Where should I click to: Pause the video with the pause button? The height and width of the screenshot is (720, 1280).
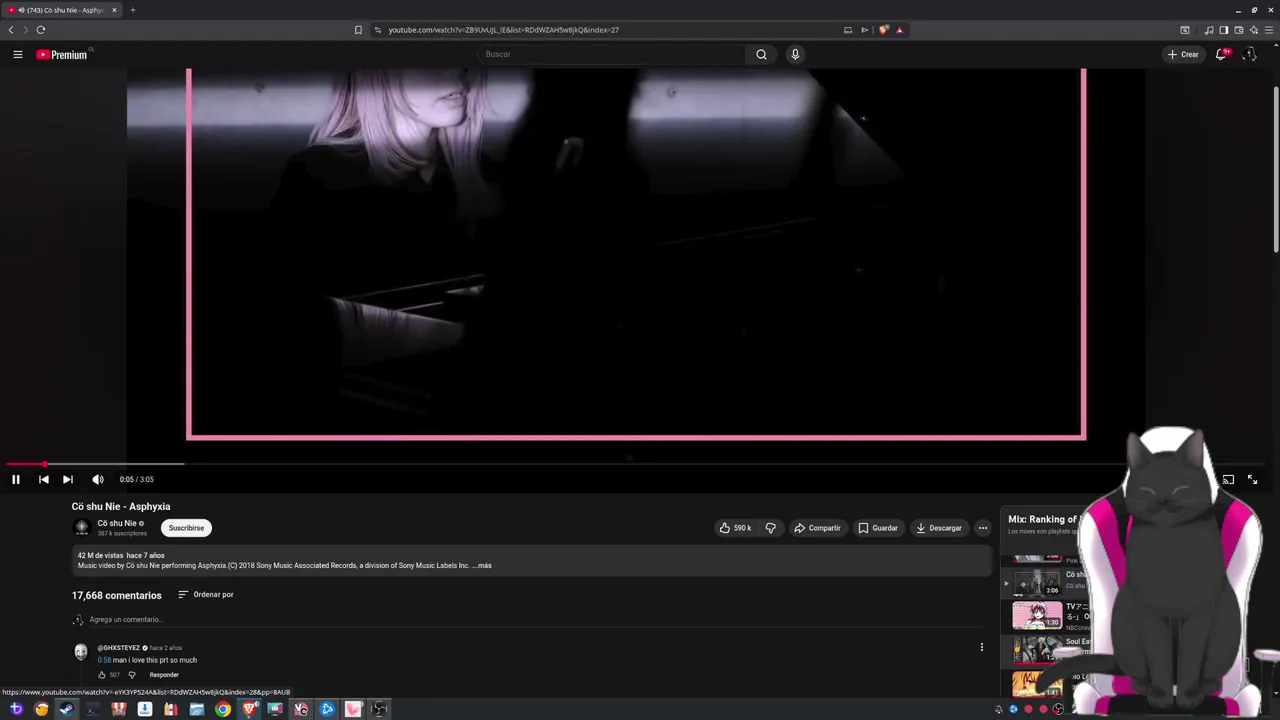point(16,480)
